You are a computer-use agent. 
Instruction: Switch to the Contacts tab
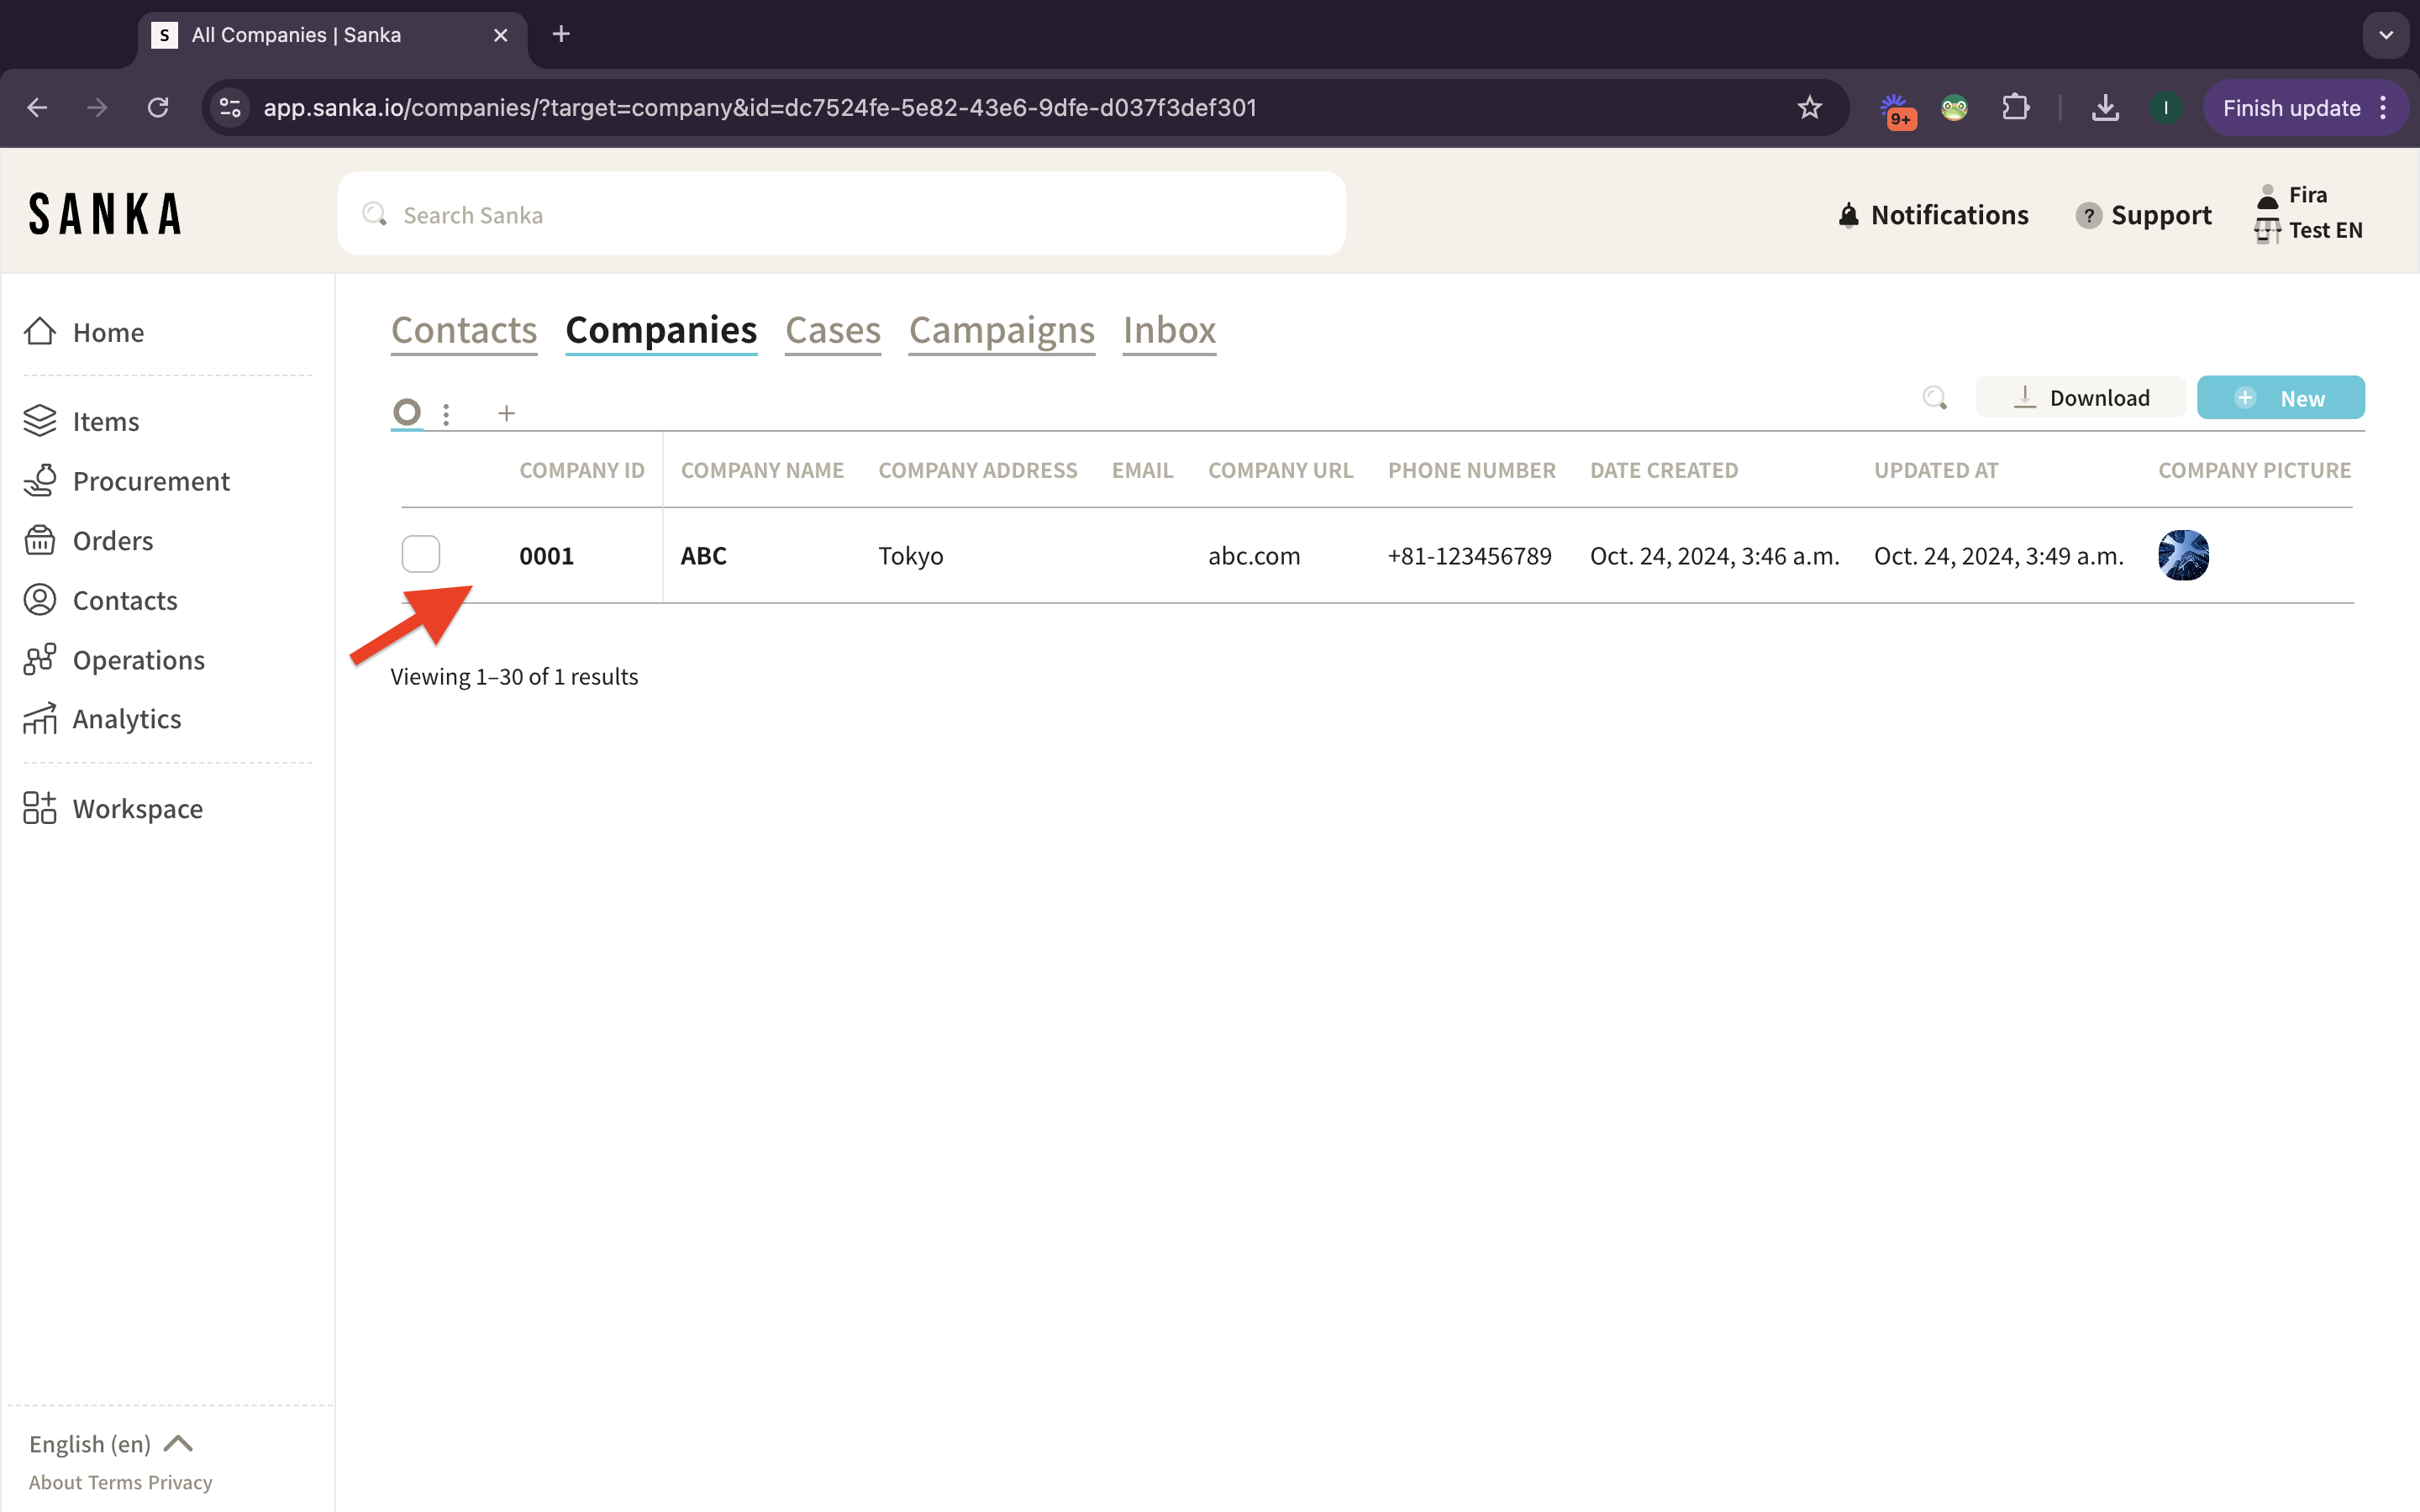pyautogui.click(x=464, y=330)
